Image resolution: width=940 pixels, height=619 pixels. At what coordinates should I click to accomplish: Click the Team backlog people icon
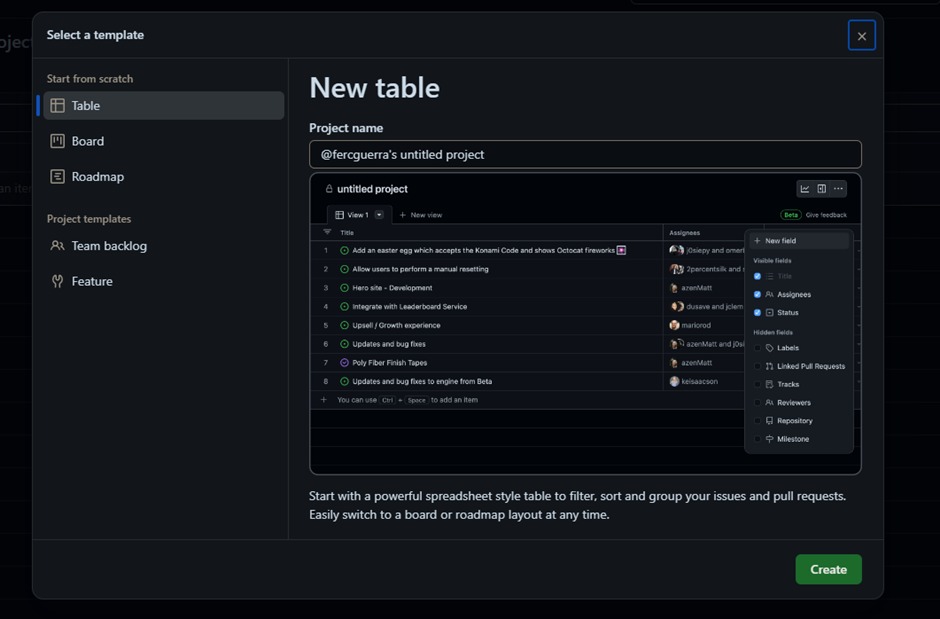click(58, 246)
